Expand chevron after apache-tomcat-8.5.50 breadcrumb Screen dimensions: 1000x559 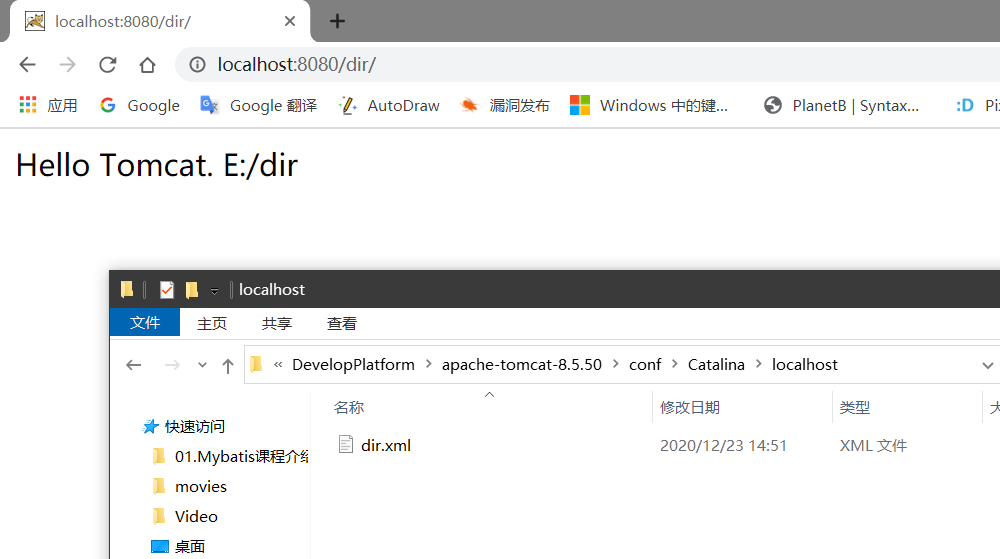[x=615, y=364]
